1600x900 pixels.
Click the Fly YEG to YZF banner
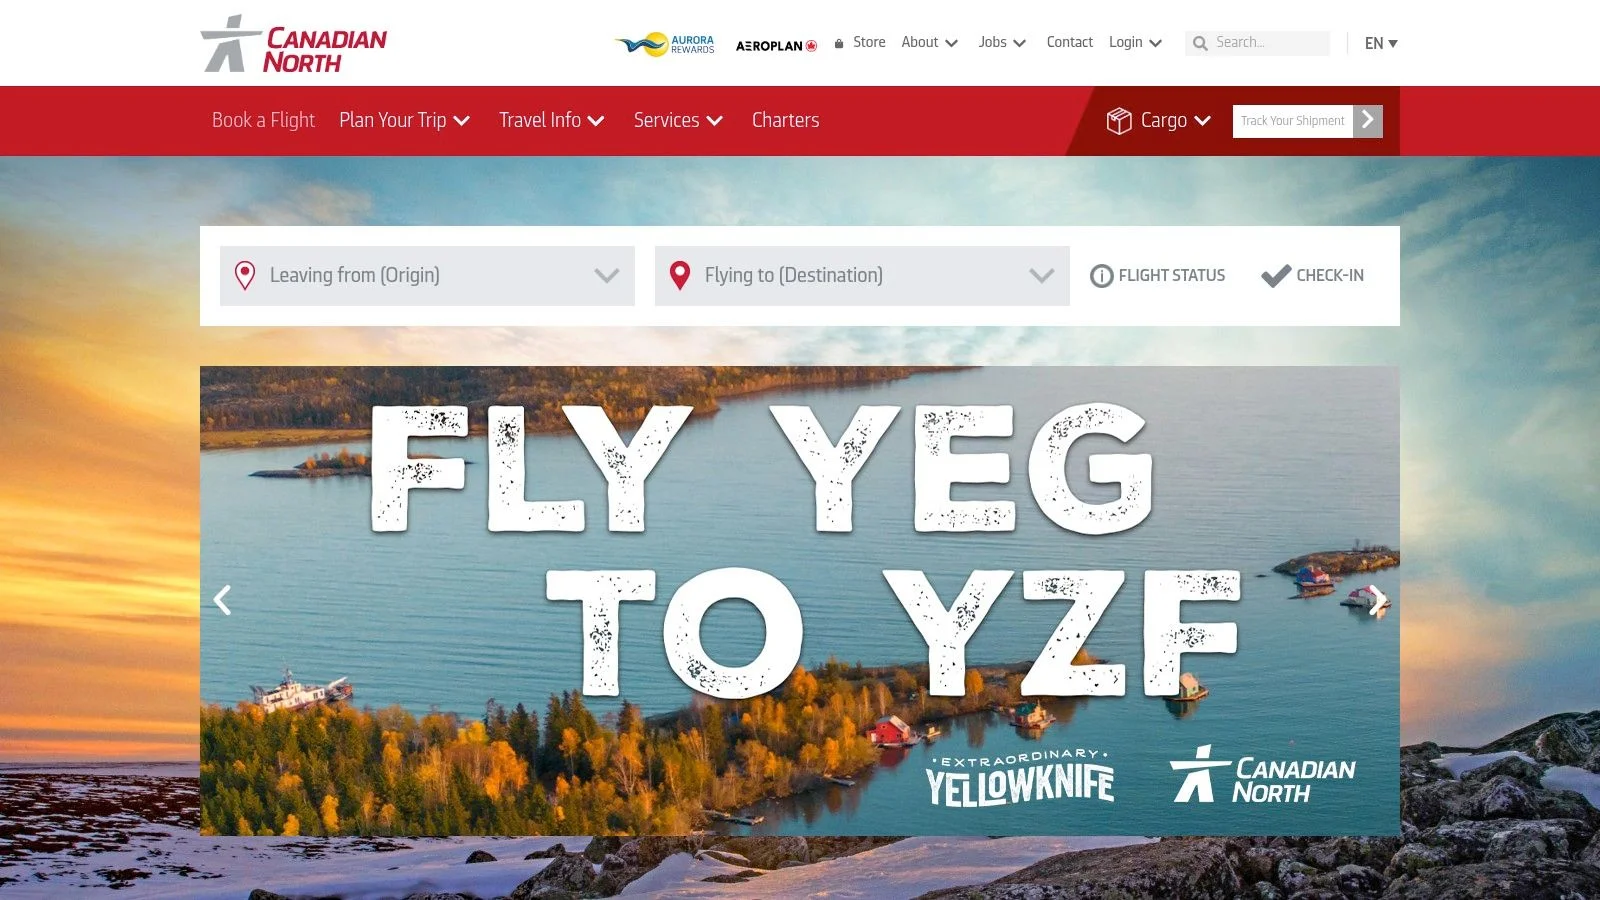(800, 600)
